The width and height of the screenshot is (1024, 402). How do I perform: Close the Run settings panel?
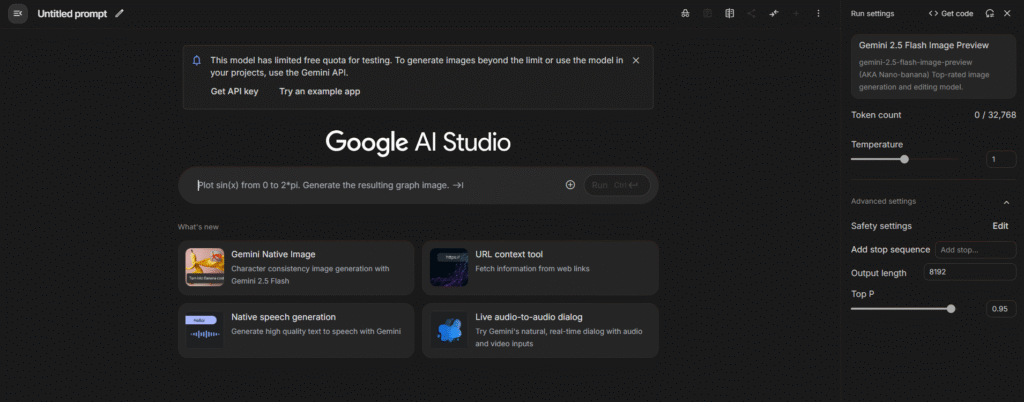coord(1007,13)
